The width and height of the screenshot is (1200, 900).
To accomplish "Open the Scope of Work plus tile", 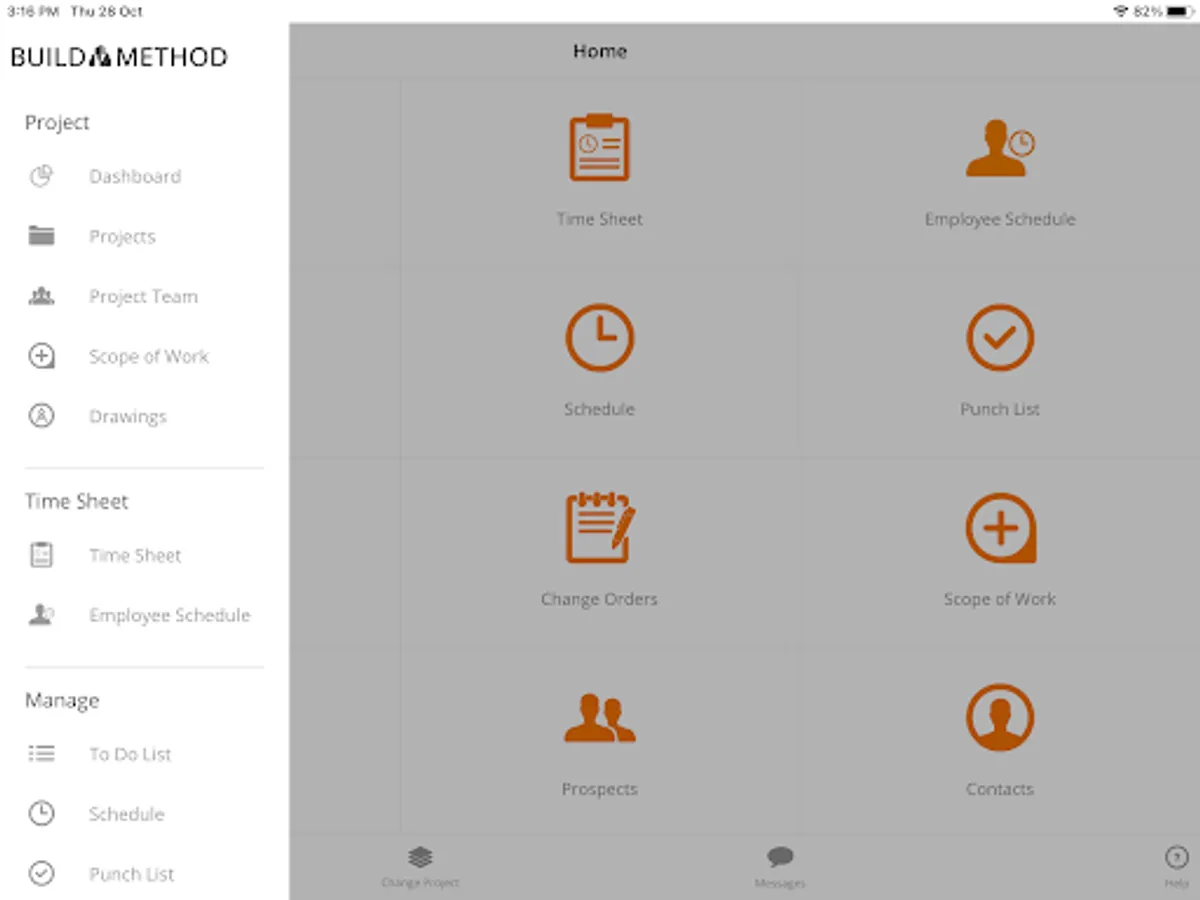I will coord(1000,528).
